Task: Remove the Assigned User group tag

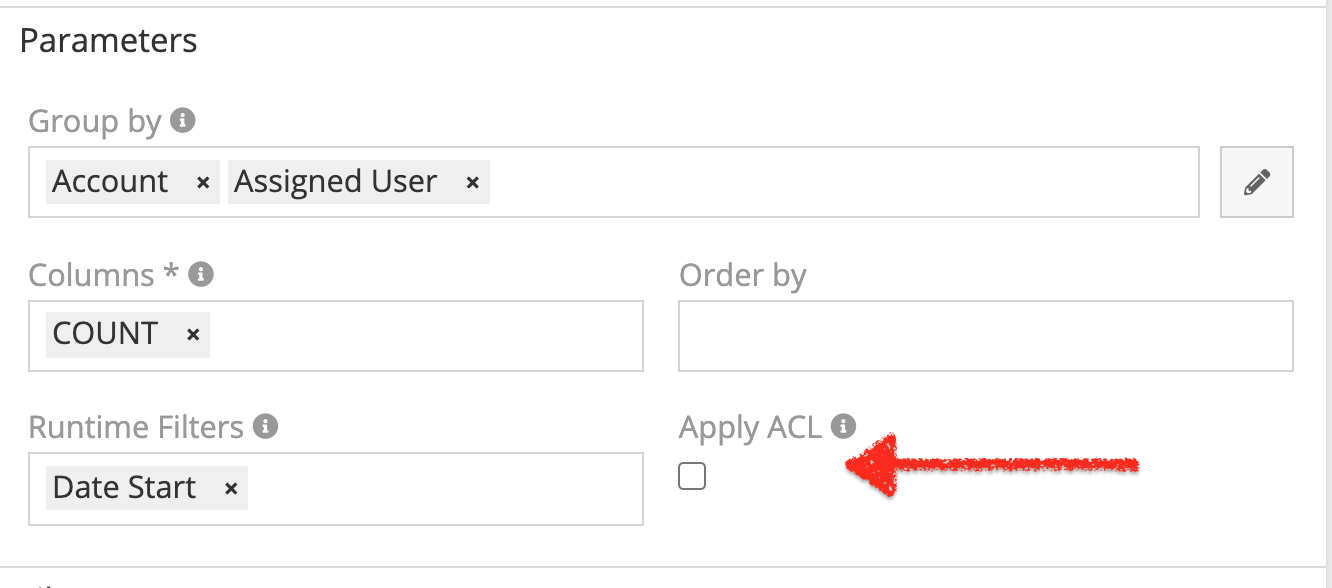Action: pyautogui.click(x=472, y=183)
